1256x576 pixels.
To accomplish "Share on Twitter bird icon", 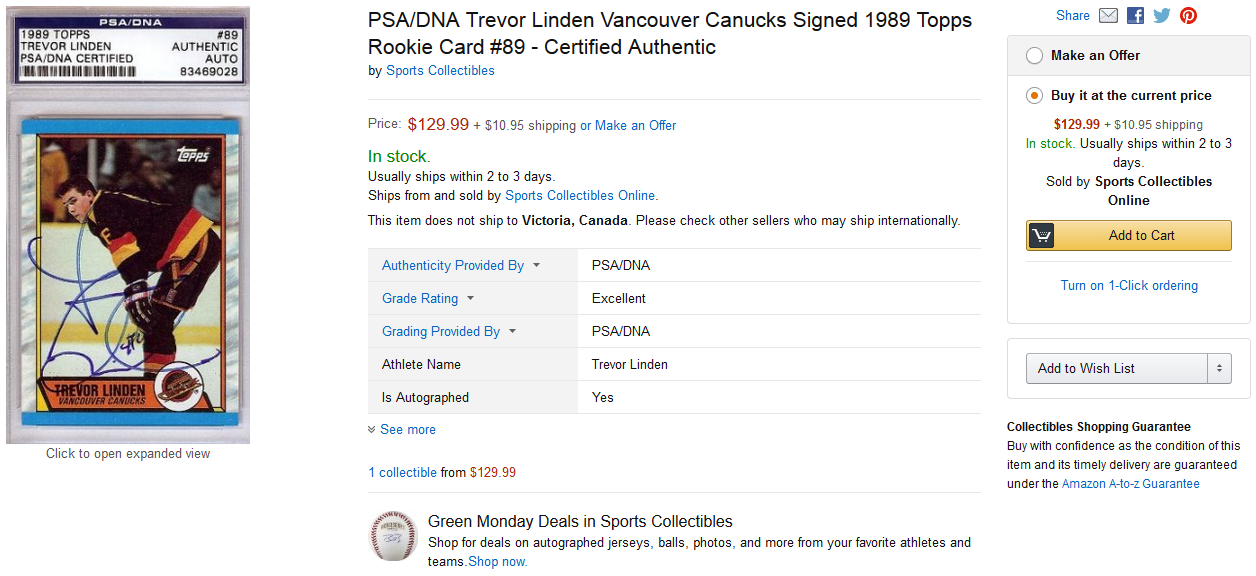I will 1161,16.
